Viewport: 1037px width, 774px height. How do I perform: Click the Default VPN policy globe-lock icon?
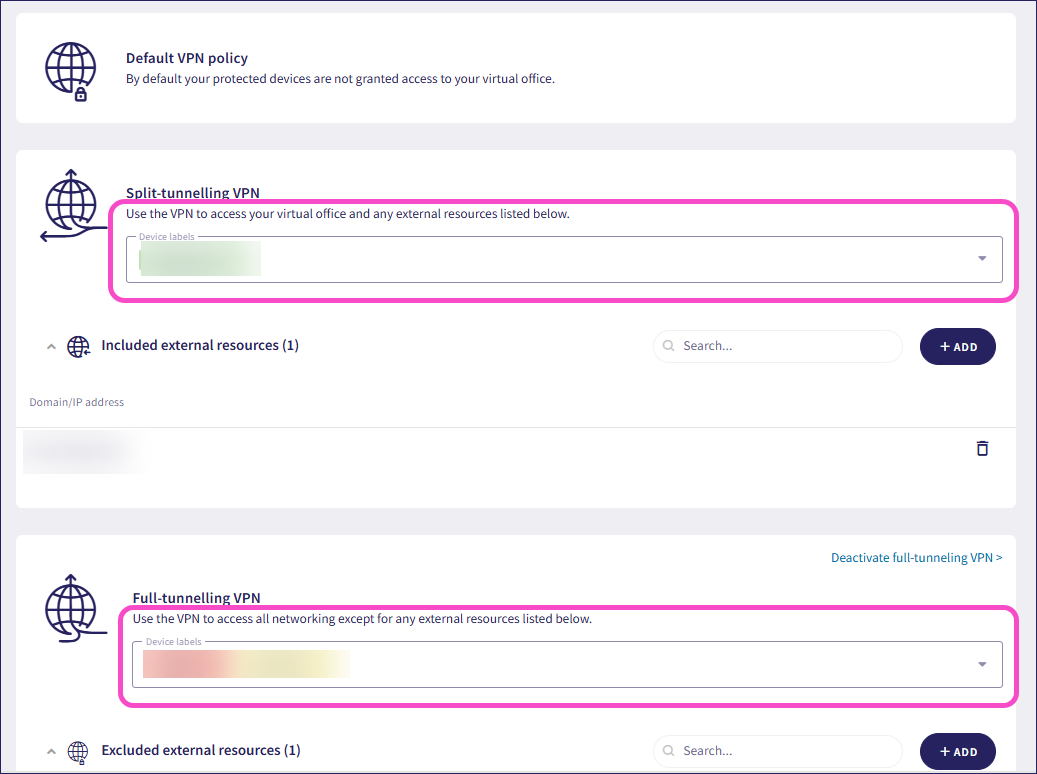71,71
